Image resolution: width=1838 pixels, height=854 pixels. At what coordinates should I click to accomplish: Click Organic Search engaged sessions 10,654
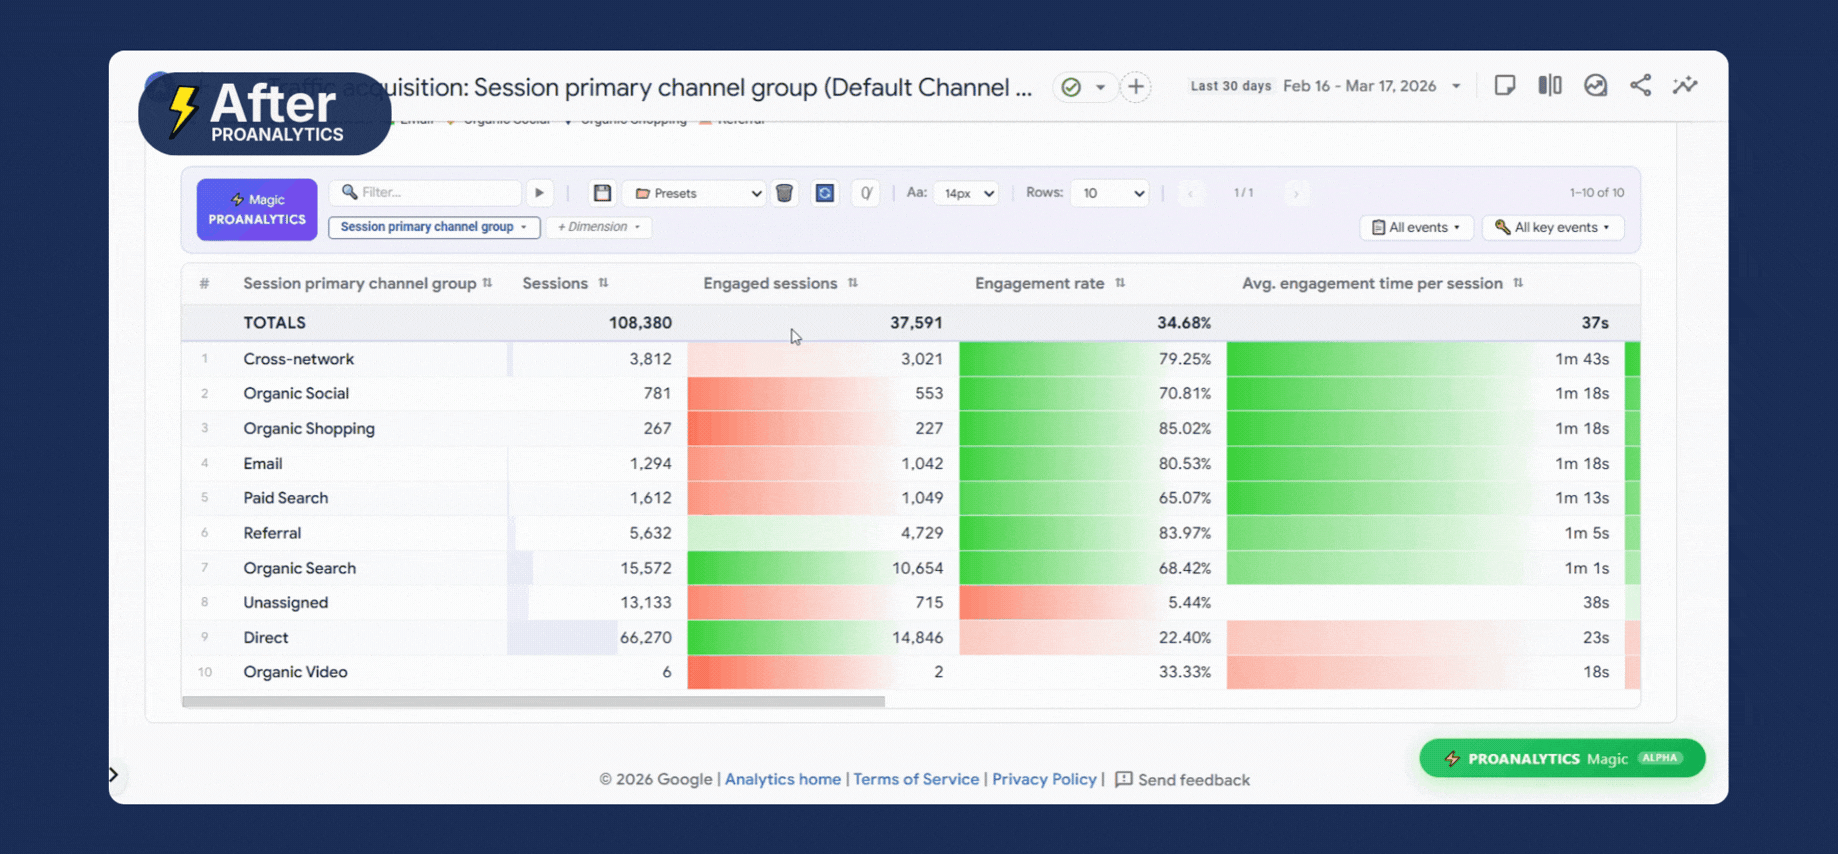pyautogui.click(x=918, y=568)
